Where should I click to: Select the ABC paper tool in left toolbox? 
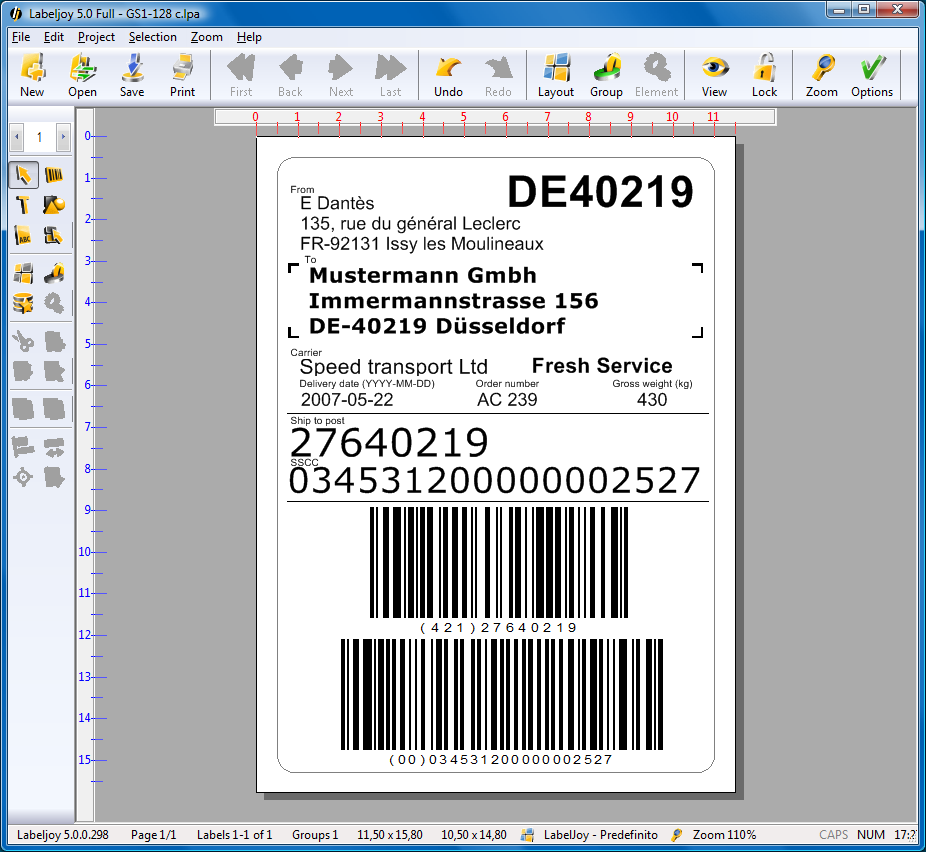pos(24,236)
